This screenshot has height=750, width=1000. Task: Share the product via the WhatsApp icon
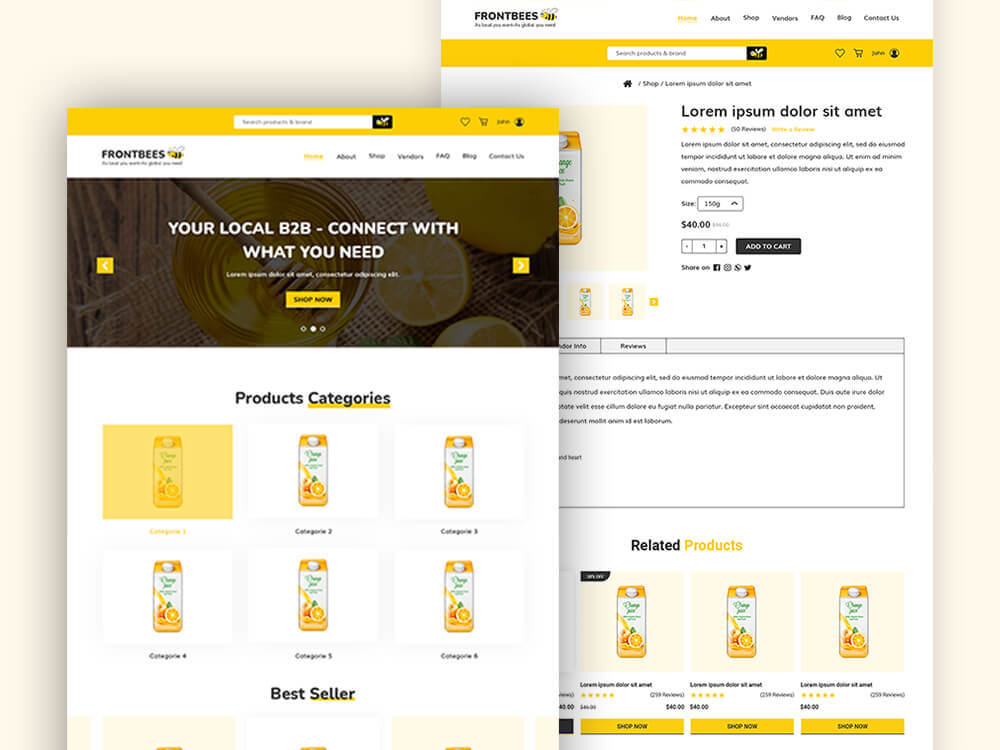[x=737, y=268]
